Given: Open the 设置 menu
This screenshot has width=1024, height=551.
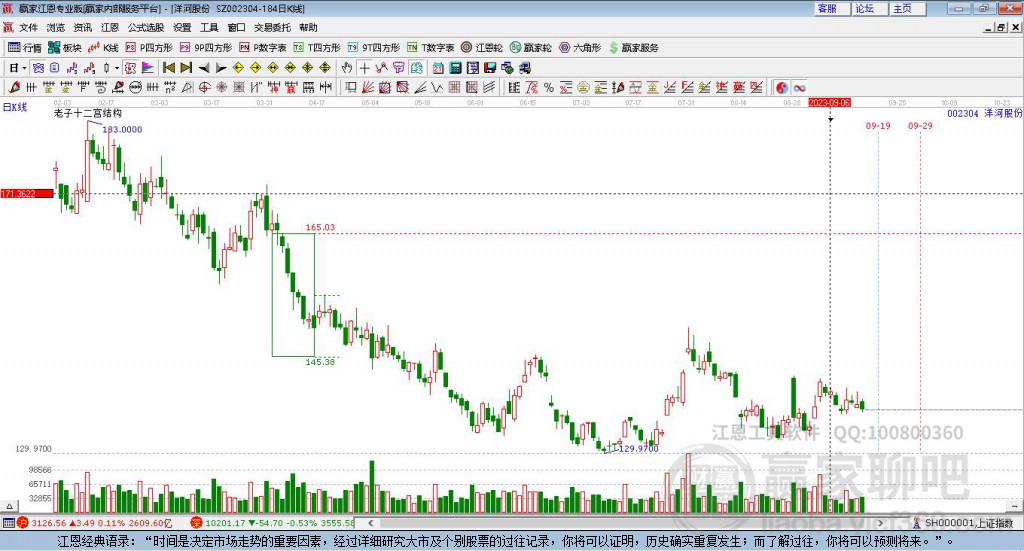Looking at the screenshot, I should coord(182,27).
